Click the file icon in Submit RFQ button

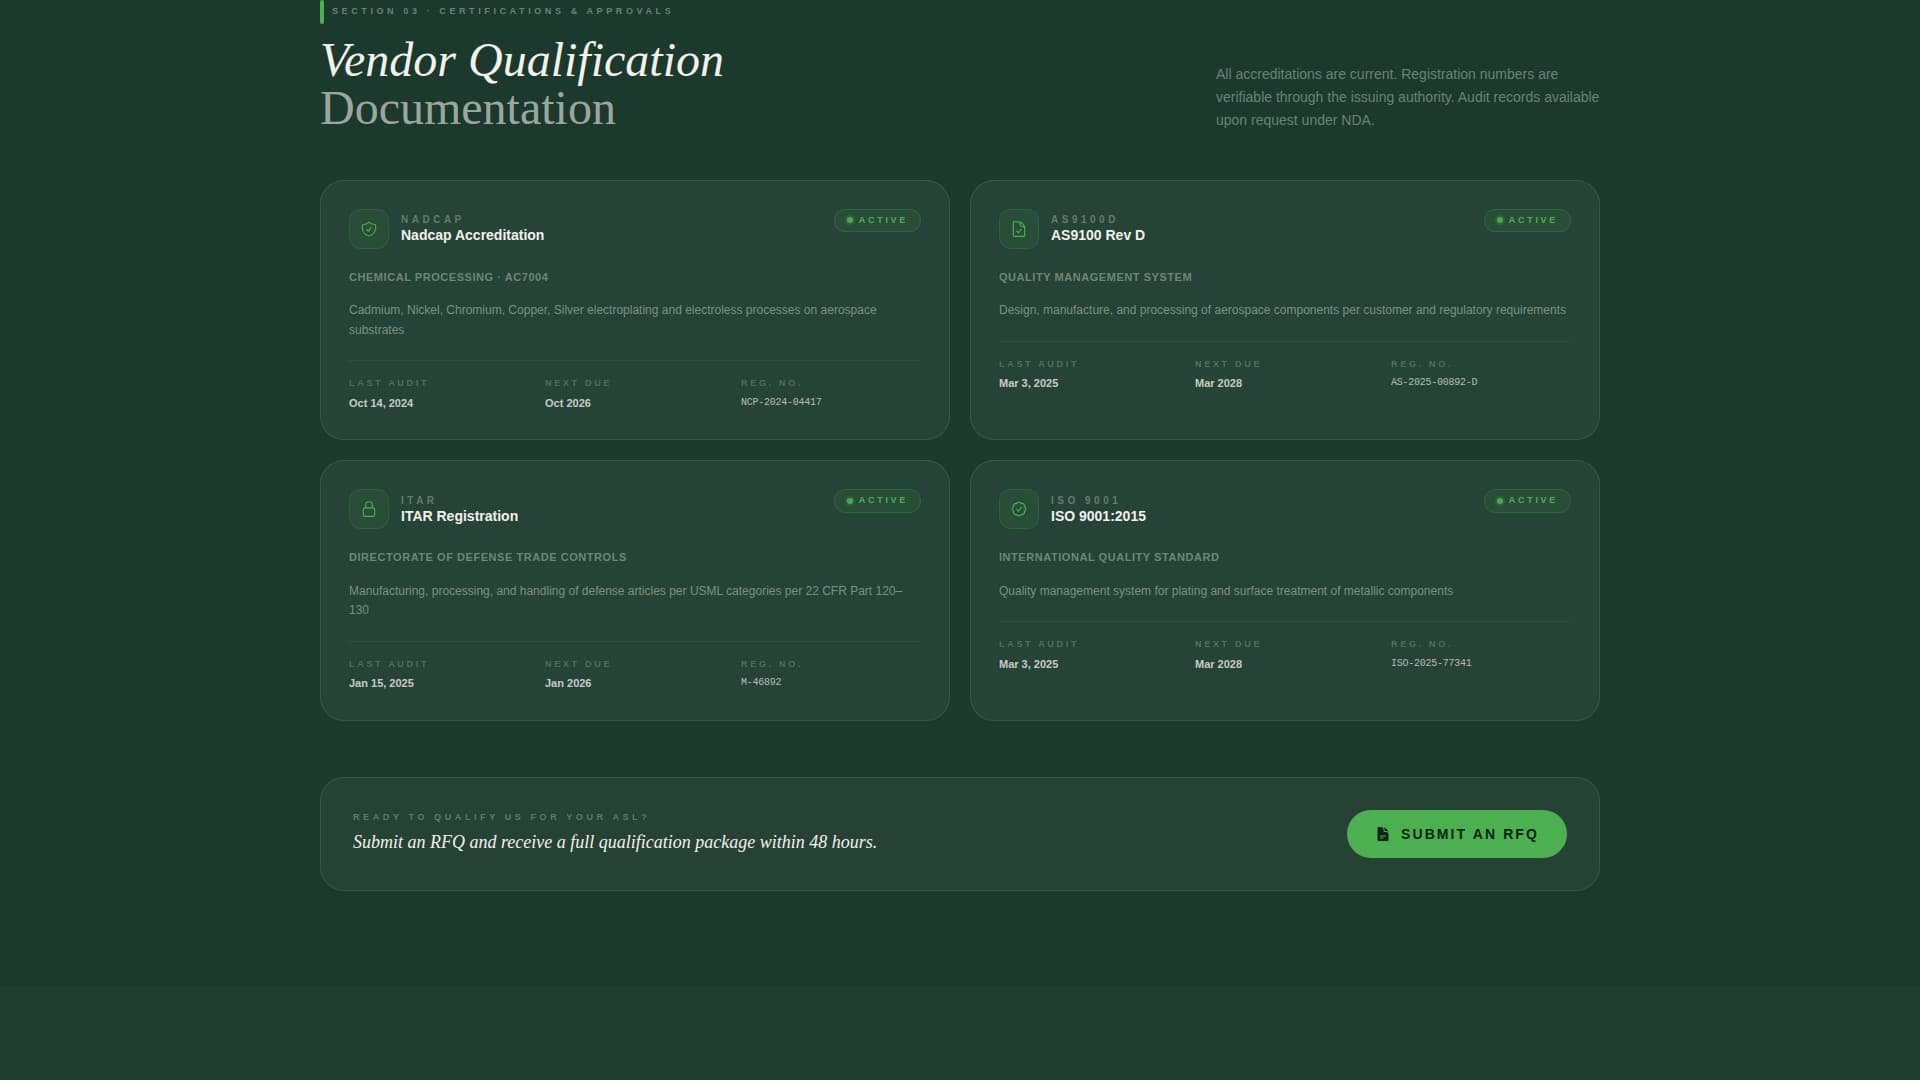coord(1382,834)
